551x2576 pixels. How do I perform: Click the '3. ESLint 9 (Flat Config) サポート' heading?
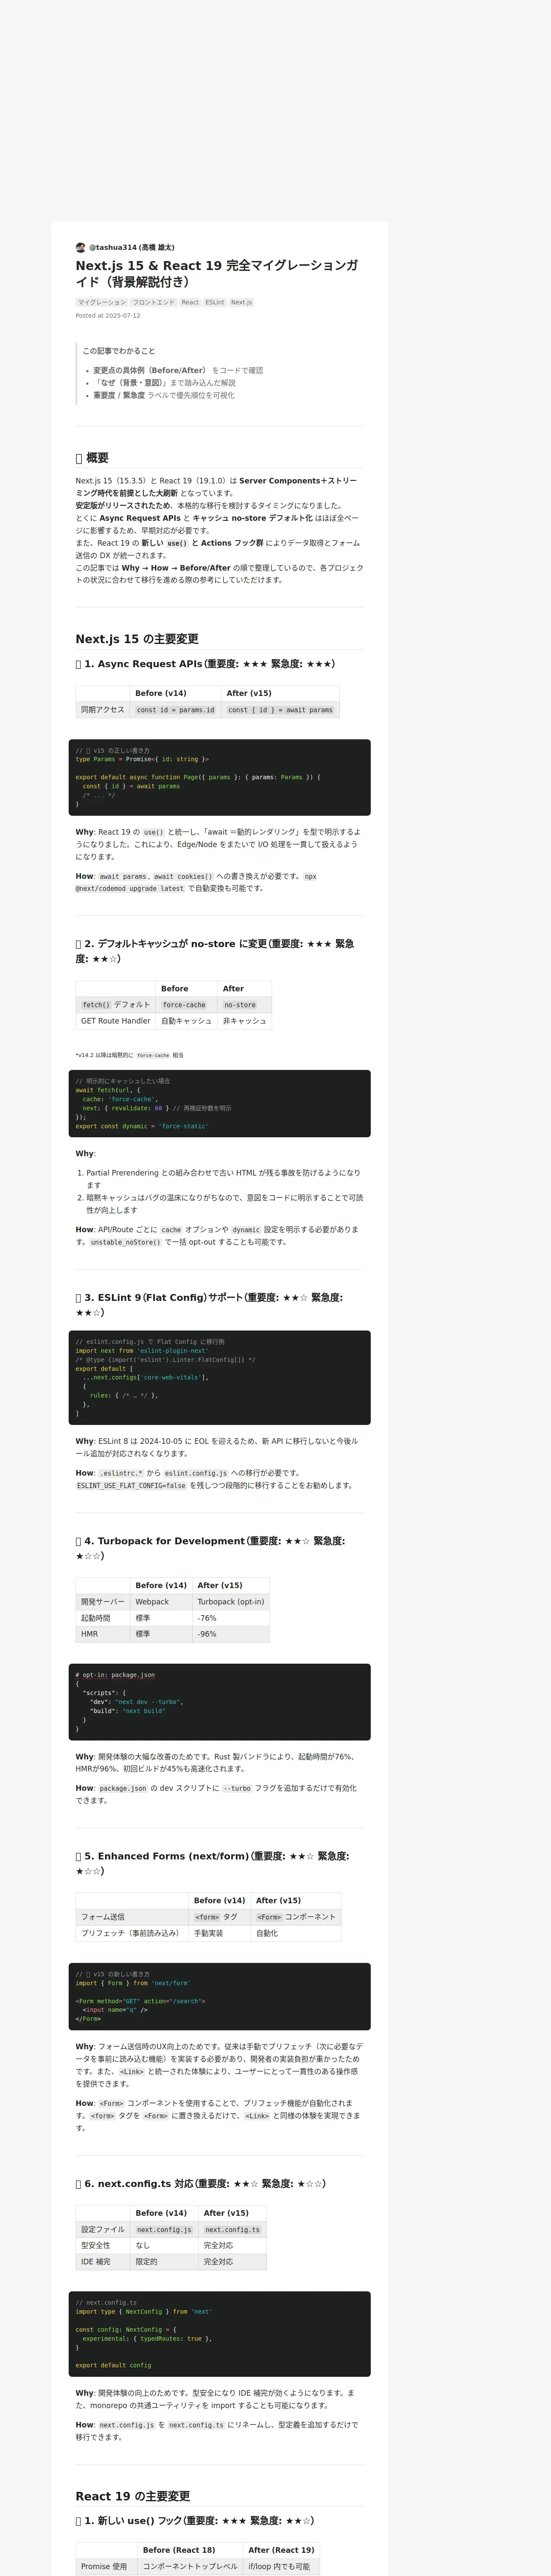point(209,1305)
